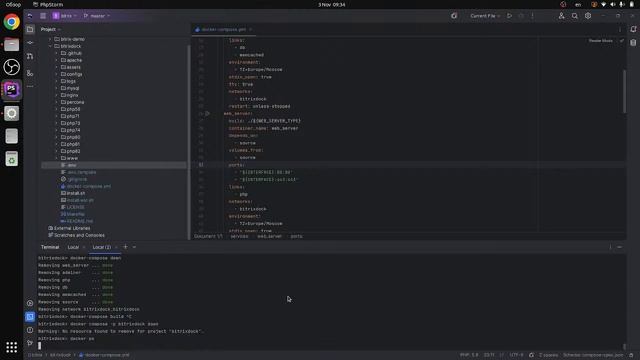The height and width of the screenshot is (360, 640).
Task: Add a new terminal tab with plus
Action: coord(125,247)
